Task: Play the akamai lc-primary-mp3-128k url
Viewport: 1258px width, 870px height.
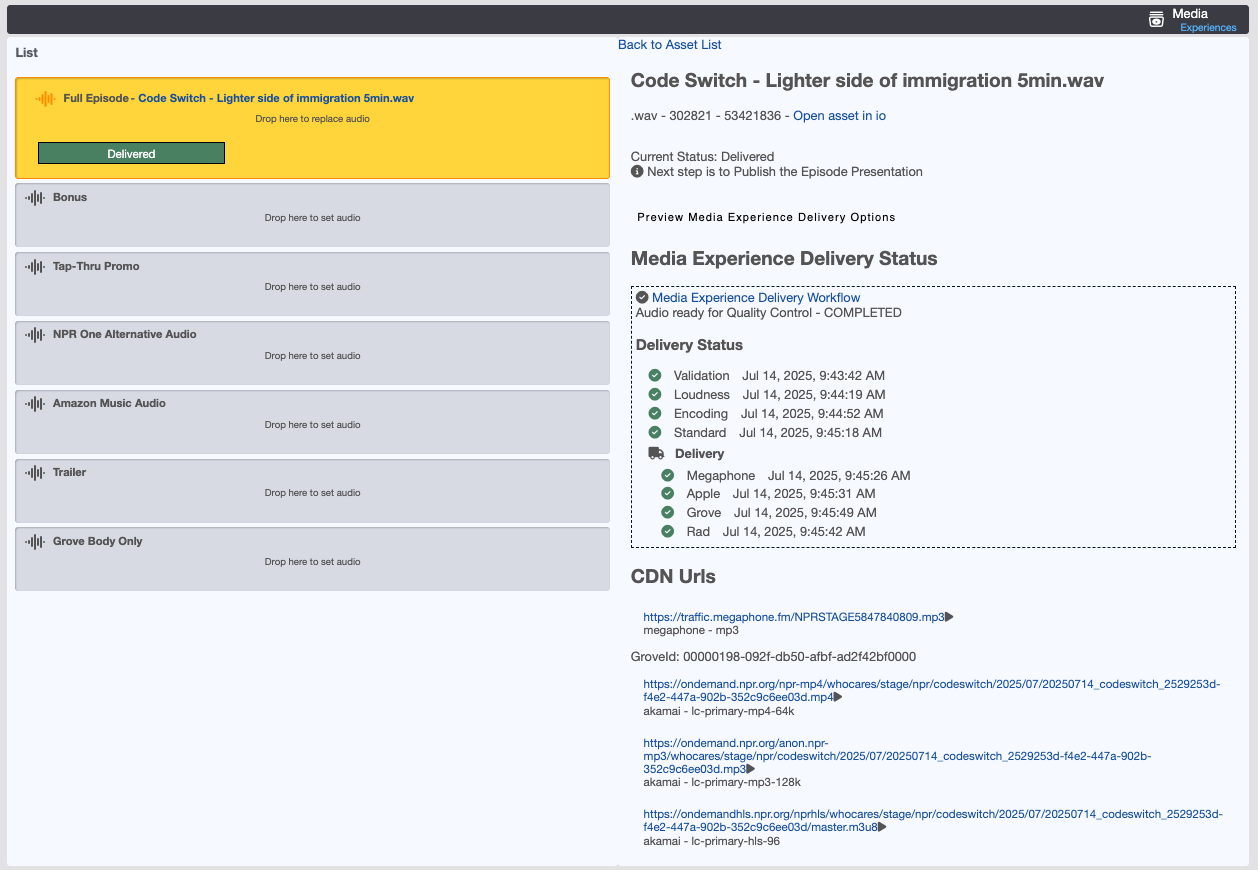Action: (751, 770)
